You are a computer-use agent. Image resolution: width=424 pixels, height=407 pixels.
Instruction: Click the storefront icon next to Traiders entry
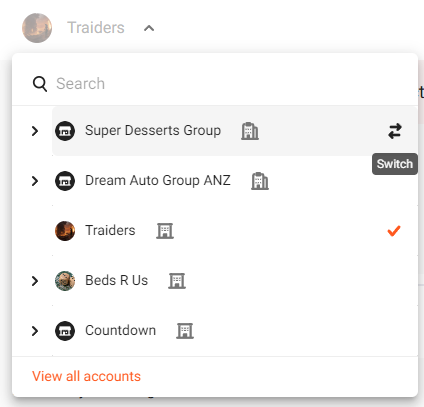(x=165, y=231)
